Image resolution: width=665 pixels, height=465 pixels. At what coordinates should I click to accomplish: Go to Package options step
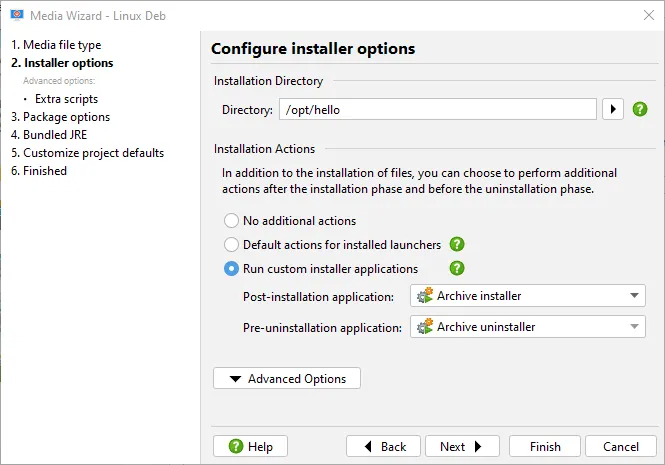click(60, 117)
